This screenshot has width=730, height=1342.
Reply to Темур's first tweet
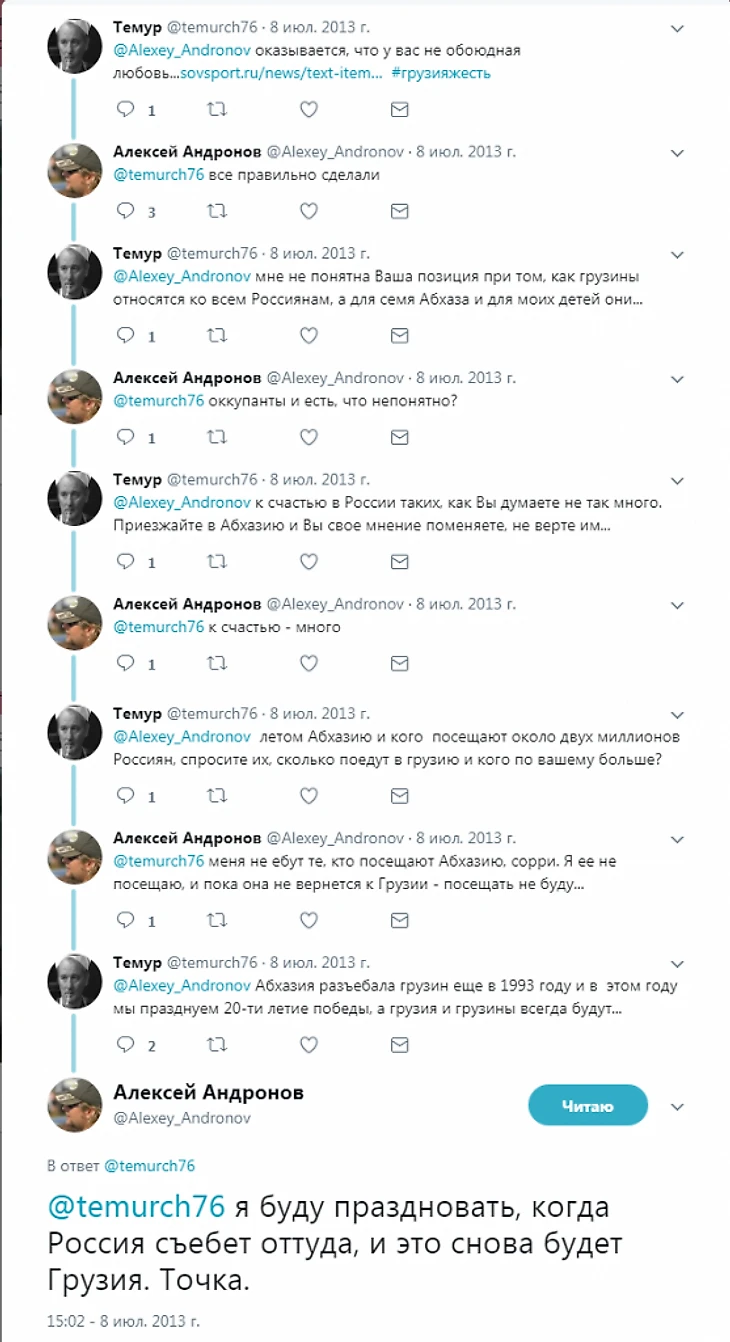(x=127, y=110)
